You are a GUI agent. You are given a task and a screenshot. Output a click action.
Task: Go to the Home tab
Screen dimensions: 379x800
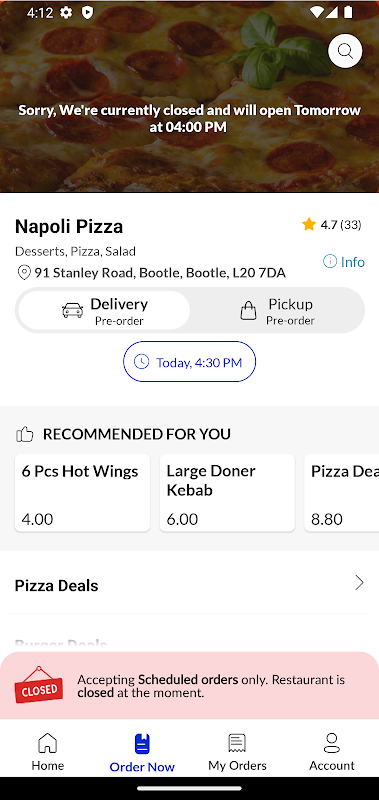pos(47,752)
